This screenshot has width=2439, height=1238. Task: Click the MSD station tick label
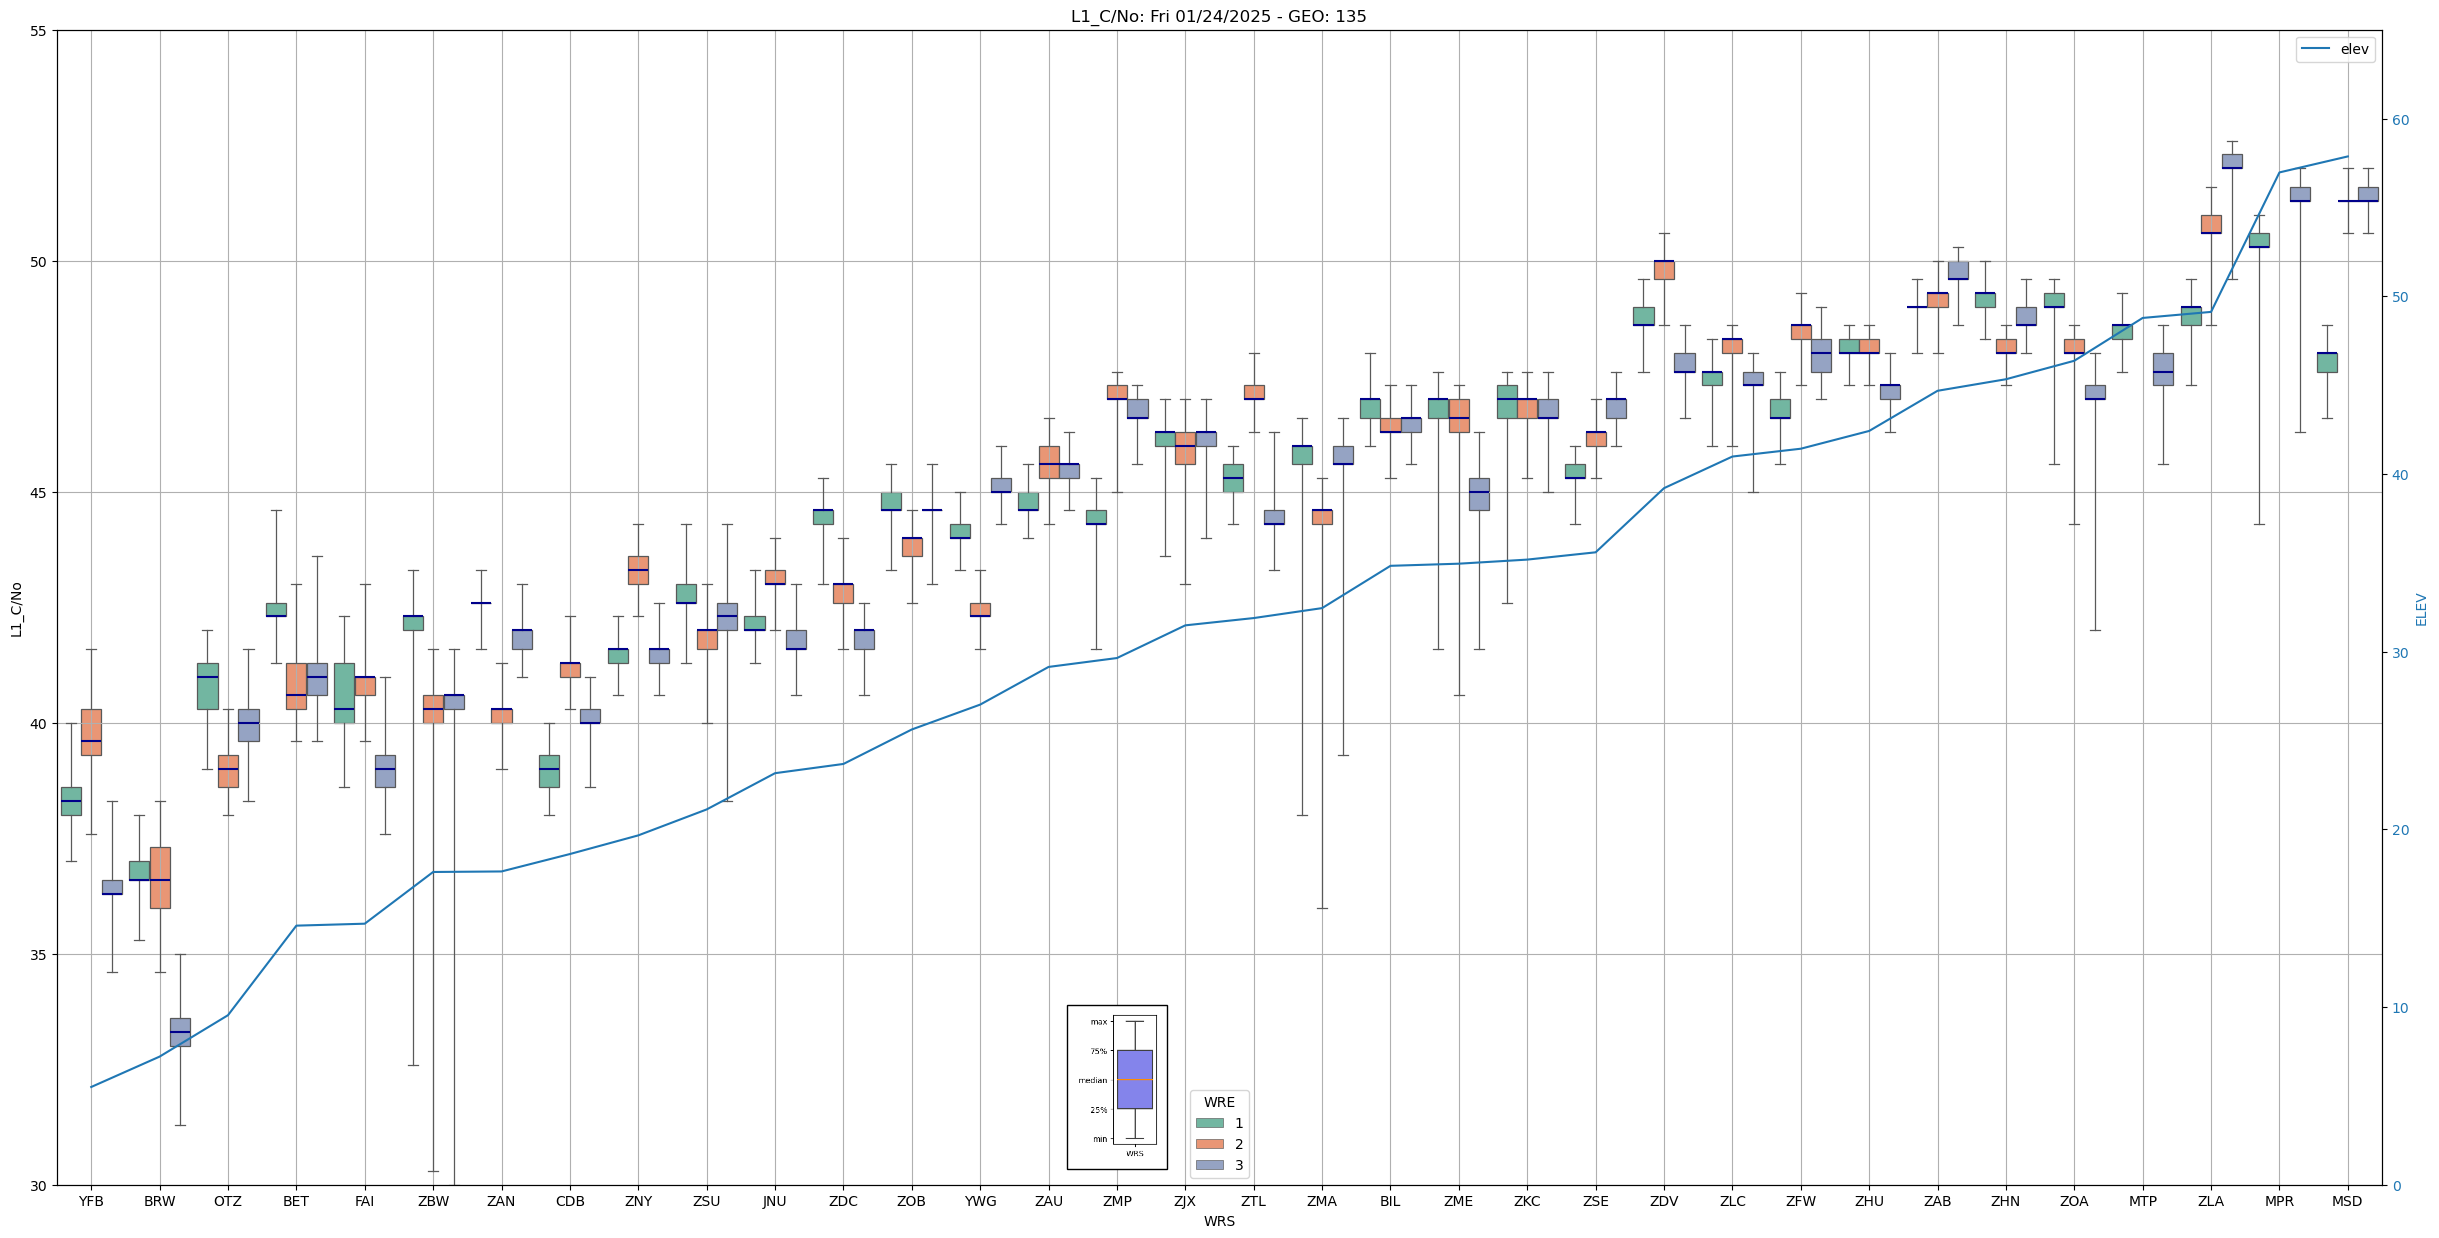click(2347, 1202)
